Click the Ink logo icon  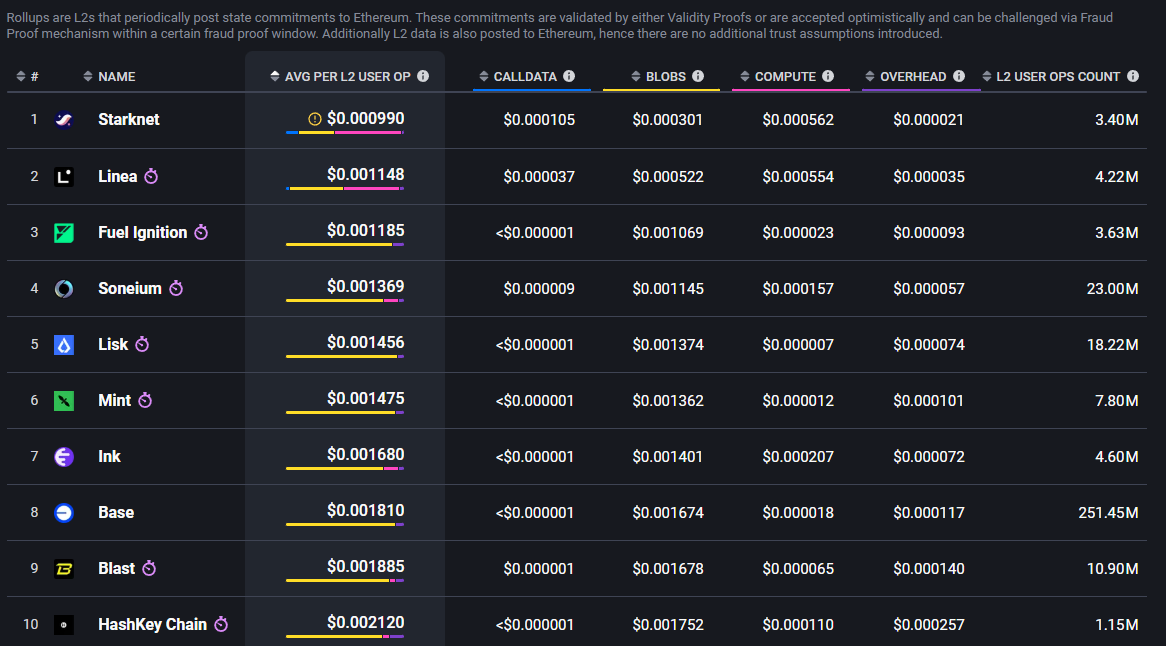[64, 456]
